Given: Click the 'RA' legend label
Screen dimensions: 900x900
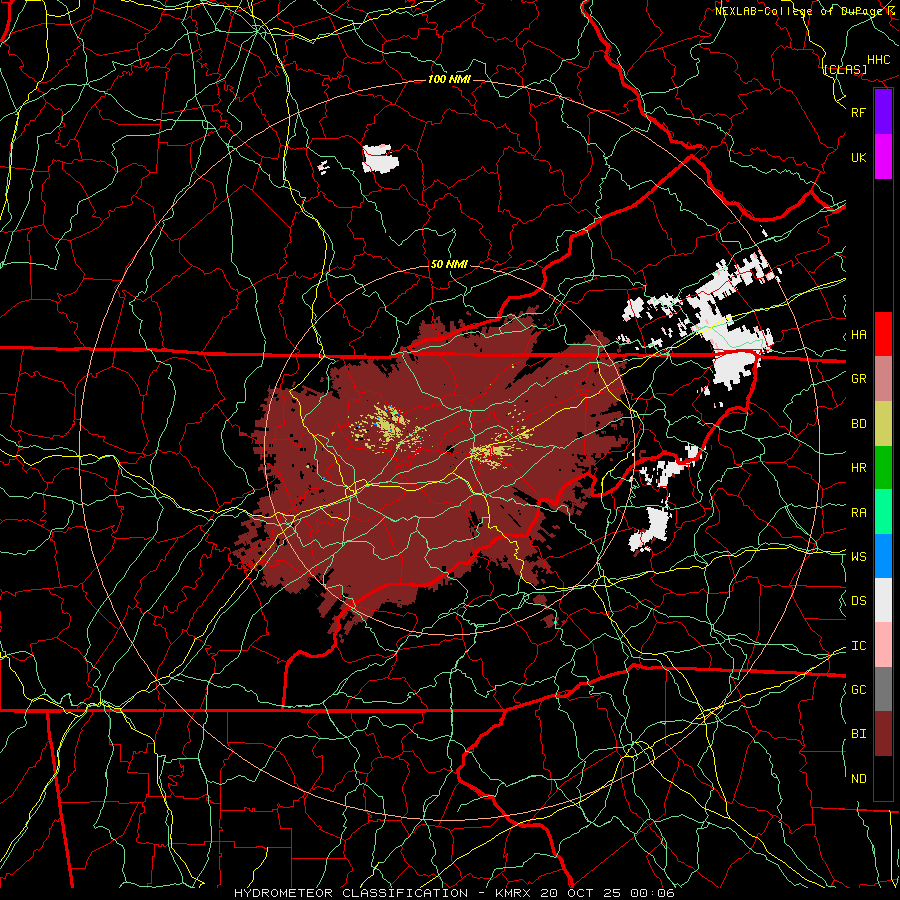Looking at the screenshot, I should pyautogui.click(x=858, y=513).
